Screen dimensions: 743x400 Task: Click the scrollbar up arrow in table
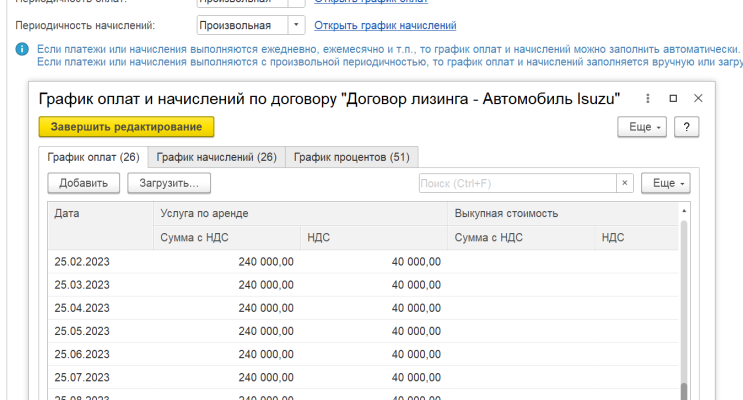(684, 211)
